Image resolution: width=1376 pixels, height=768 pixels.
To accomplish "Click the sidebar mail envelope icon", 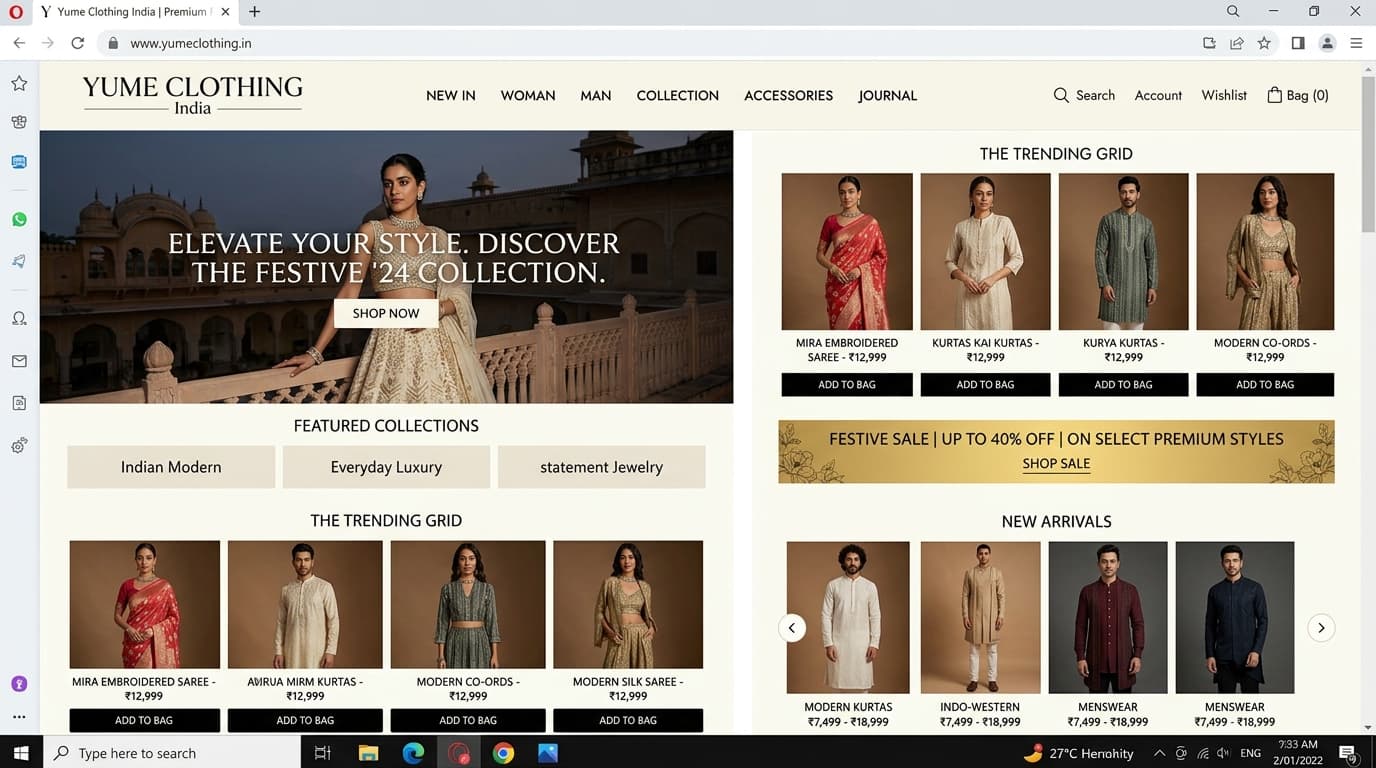I will pos(19,361).
